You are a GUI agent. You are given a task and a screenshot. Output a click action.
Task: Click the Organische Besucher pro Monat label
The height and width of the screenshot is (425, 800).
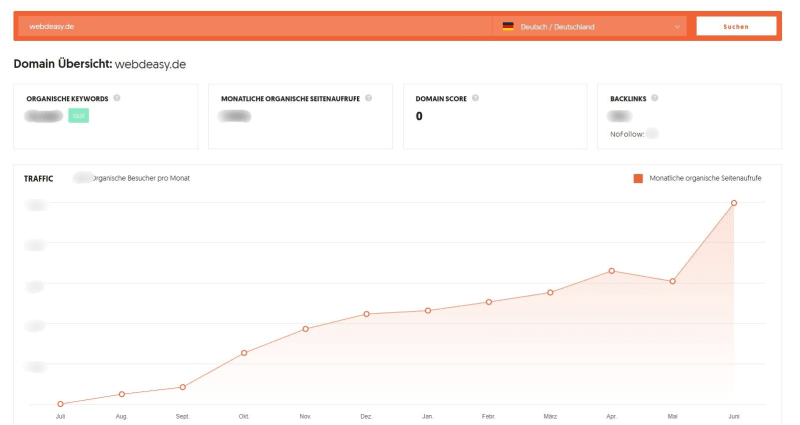[x=141, y=178]
